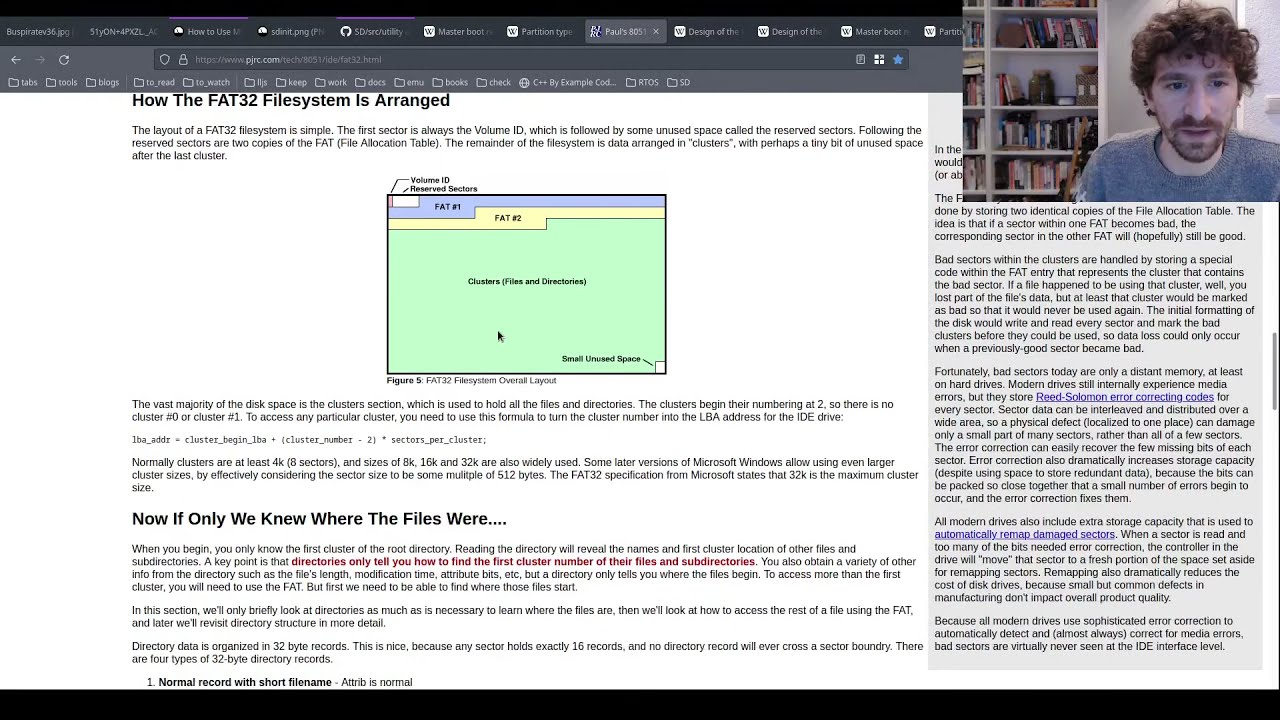Click the page vertical scrollbar thumb
This screenshot has width=1280, height=720.
point(1274,370)
